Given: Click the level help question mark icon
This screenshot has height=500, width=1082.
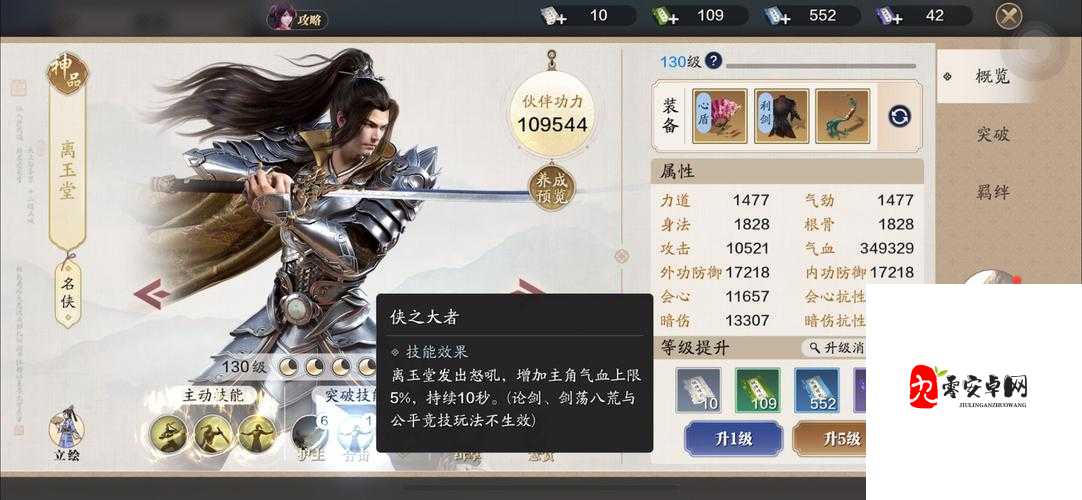Looking at the screenshot, I should click(x=714, y=61).
